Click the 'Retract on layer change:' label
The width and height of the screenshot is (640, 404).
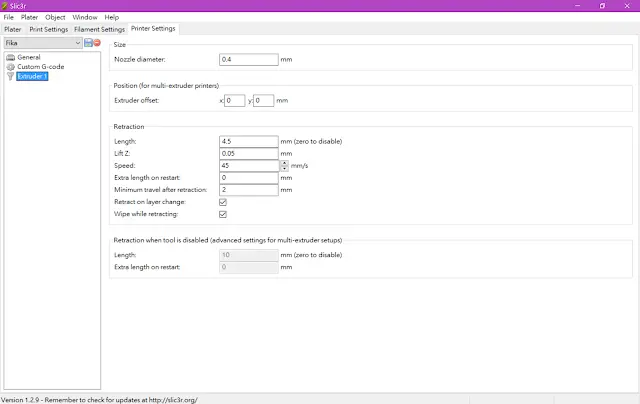(150, 202)
